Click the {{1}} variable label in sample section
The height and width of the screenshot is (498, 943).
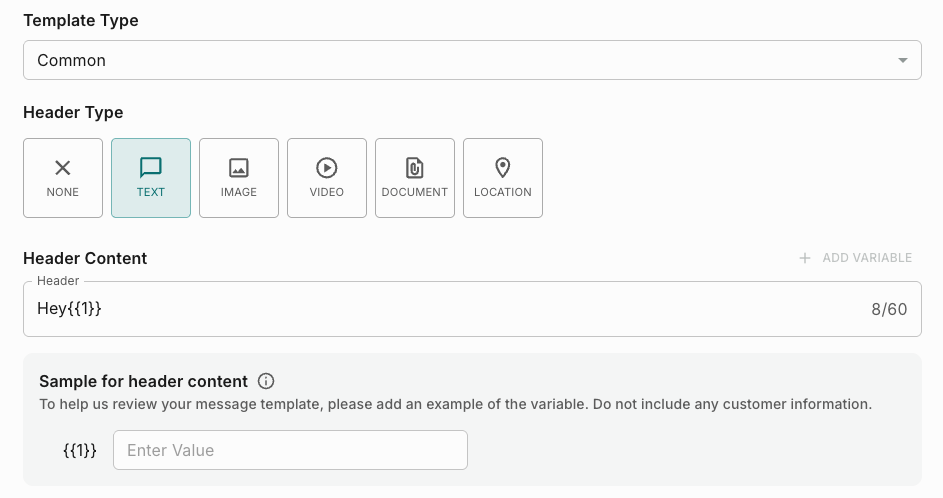80,450
